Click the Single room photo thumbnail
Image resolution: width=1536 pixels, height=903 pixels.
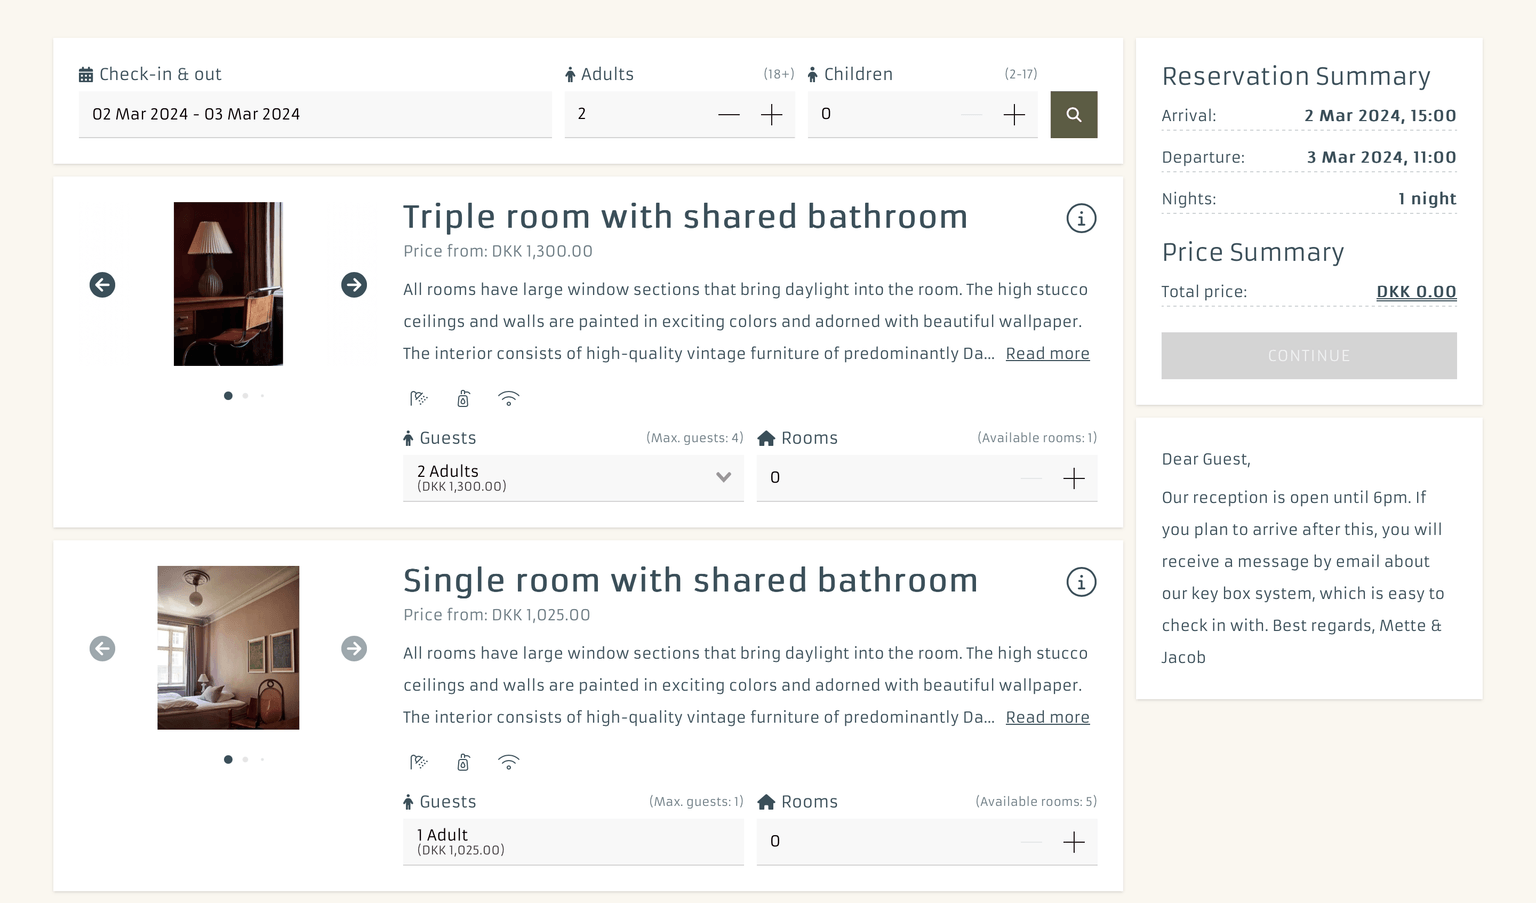[x=228, y=648]
